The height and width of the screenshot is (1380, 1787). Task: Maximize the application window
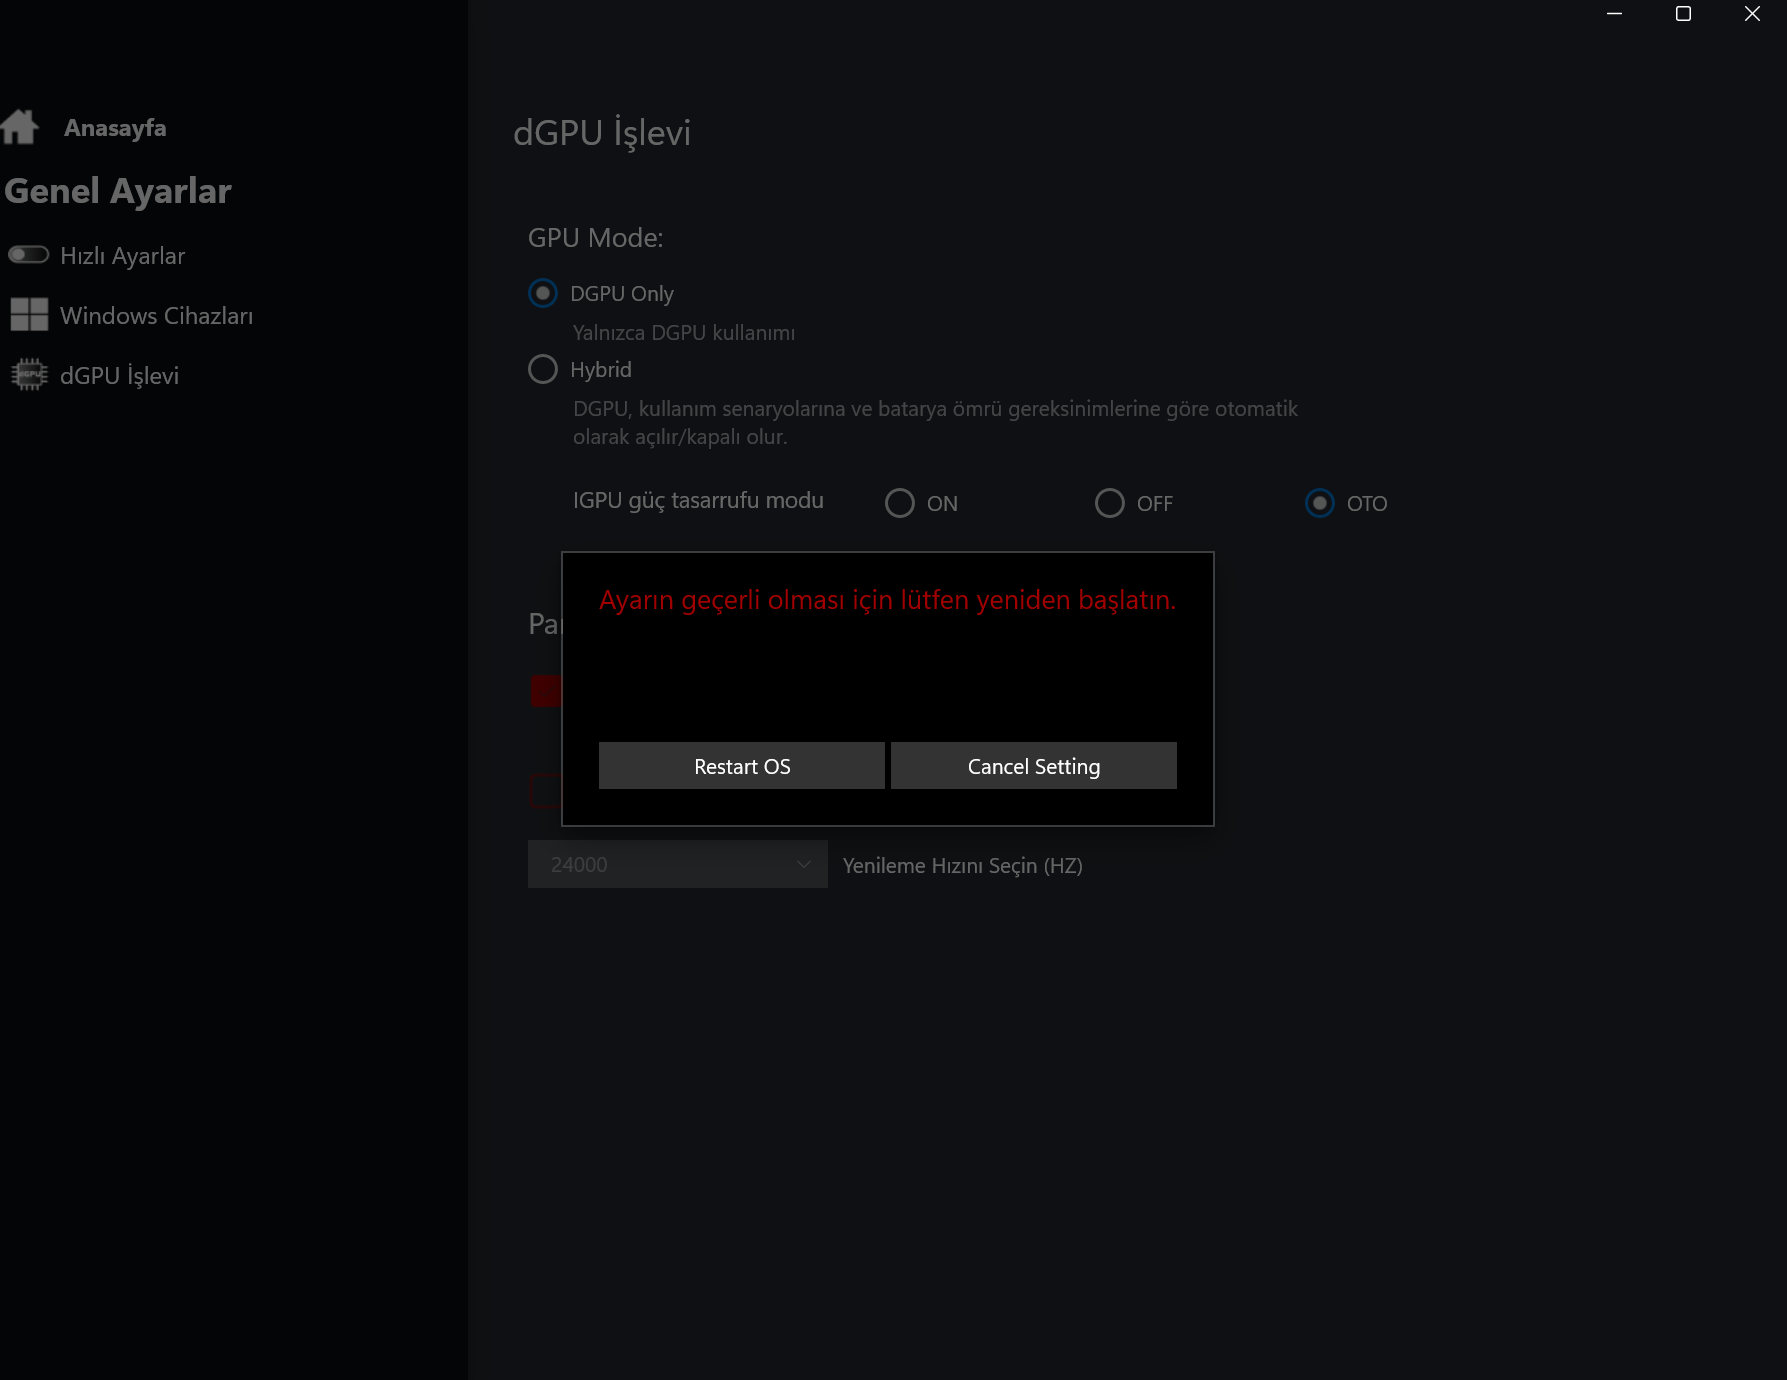(1683, 14)
